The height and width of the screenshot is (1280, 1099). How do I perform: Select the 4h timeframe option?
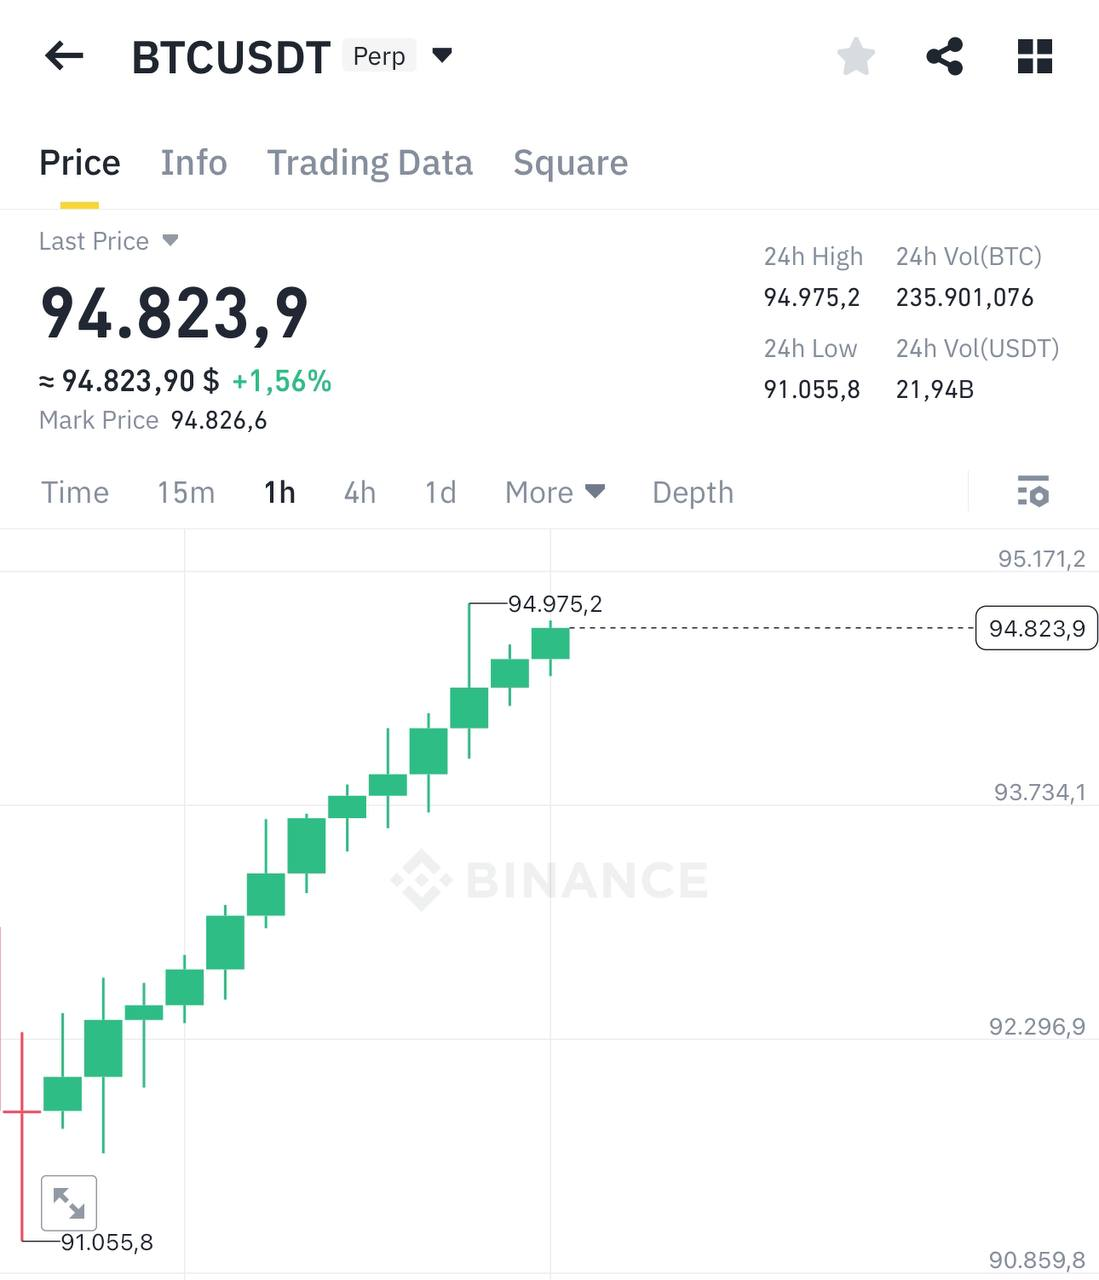359,492
